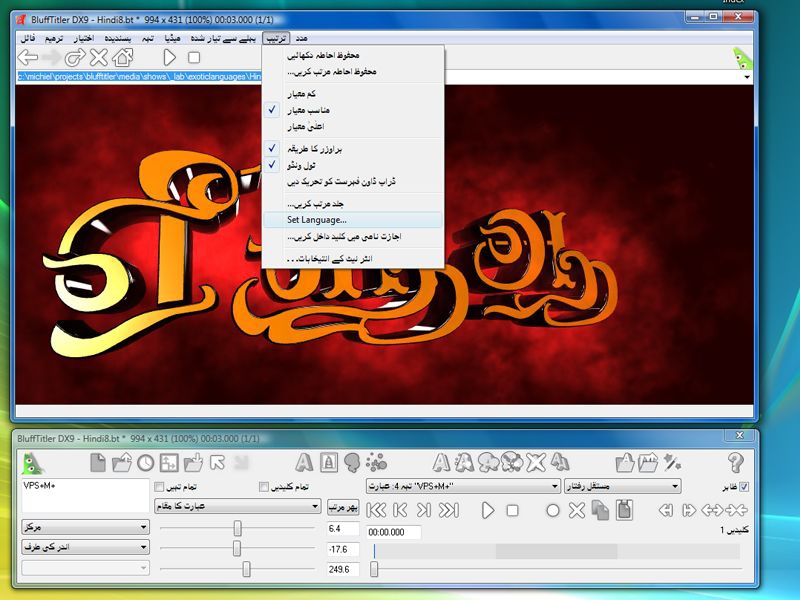Click the back arrow in top toolbar
Viewport: 800px width, 600px height.
pyautogui.click(x=28, y=58)
